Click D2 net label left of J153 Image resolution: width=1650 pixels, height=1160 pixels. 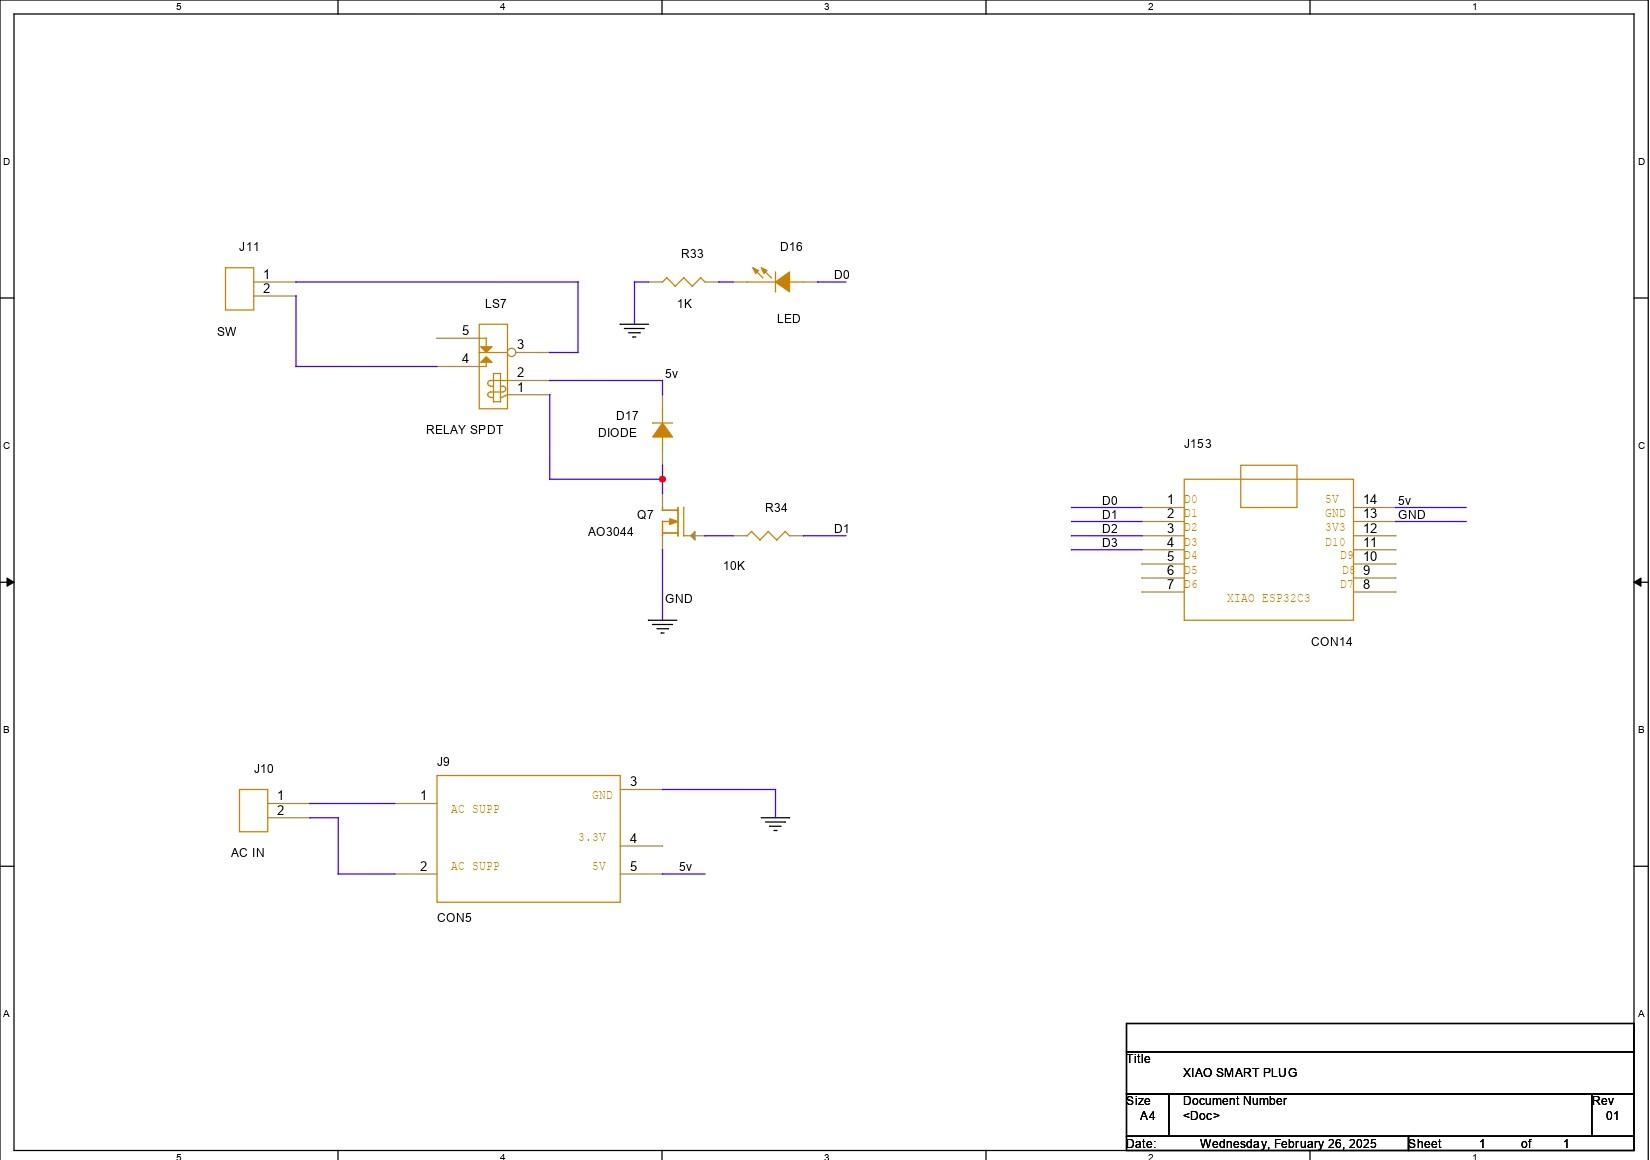(x=1109, y=529)
